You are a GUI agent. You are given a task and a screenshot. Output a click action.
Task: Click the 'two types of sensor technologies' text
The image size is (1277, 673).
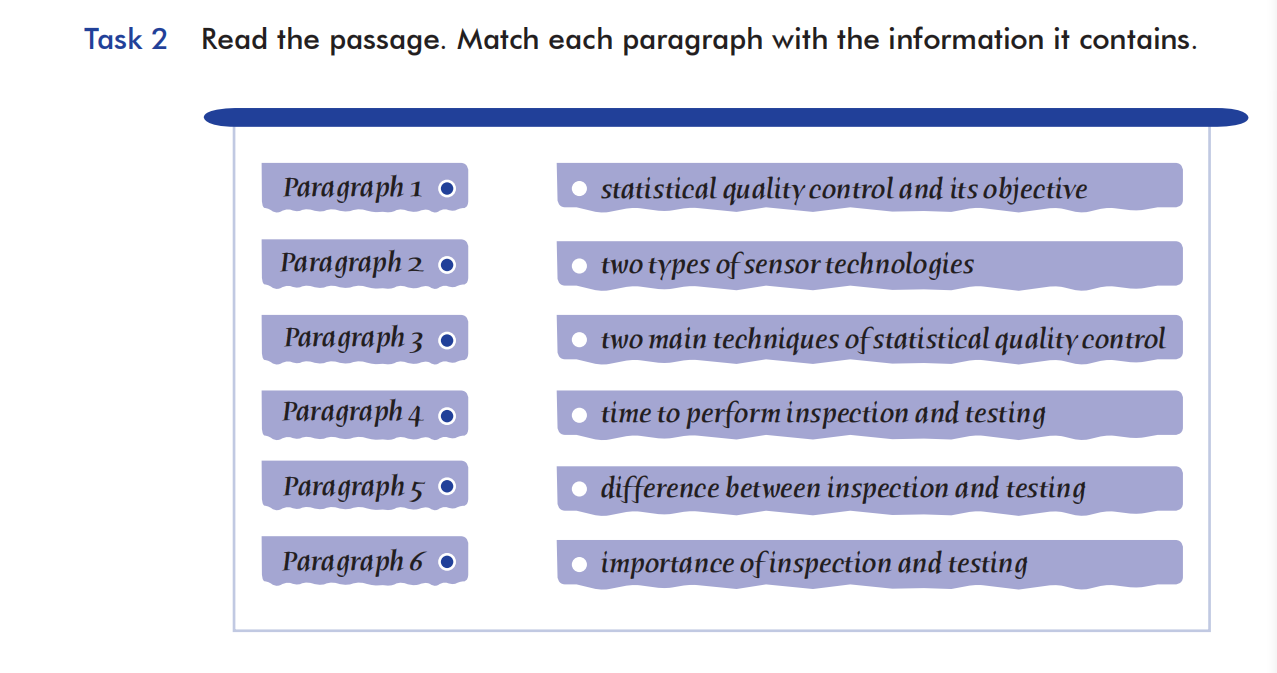787,265
